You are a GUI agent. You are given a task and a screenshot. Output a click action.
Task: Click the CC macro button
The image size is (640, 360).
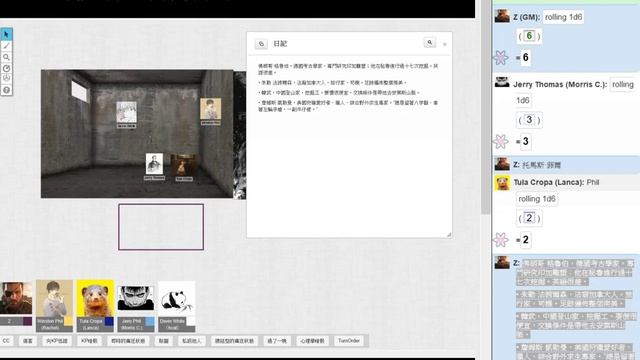pyautogui.click(x=6, y=341)
